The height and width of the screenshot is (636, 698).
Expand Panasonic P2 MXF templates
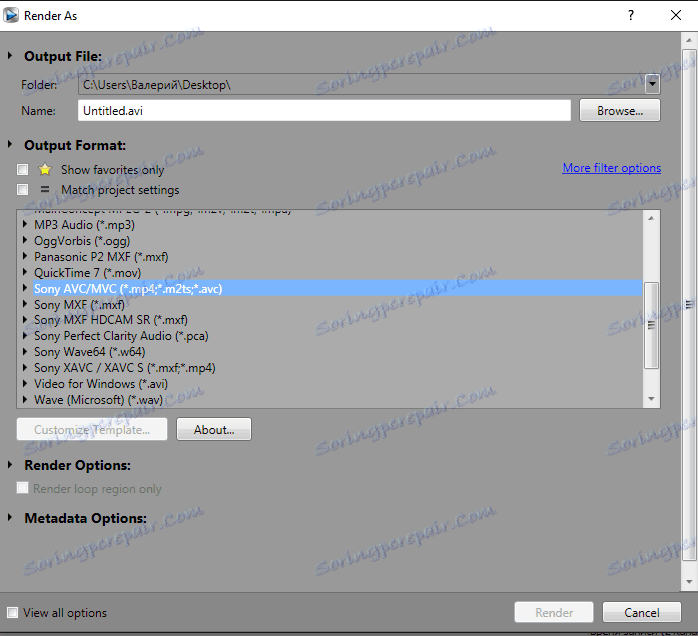pos(25,257)
